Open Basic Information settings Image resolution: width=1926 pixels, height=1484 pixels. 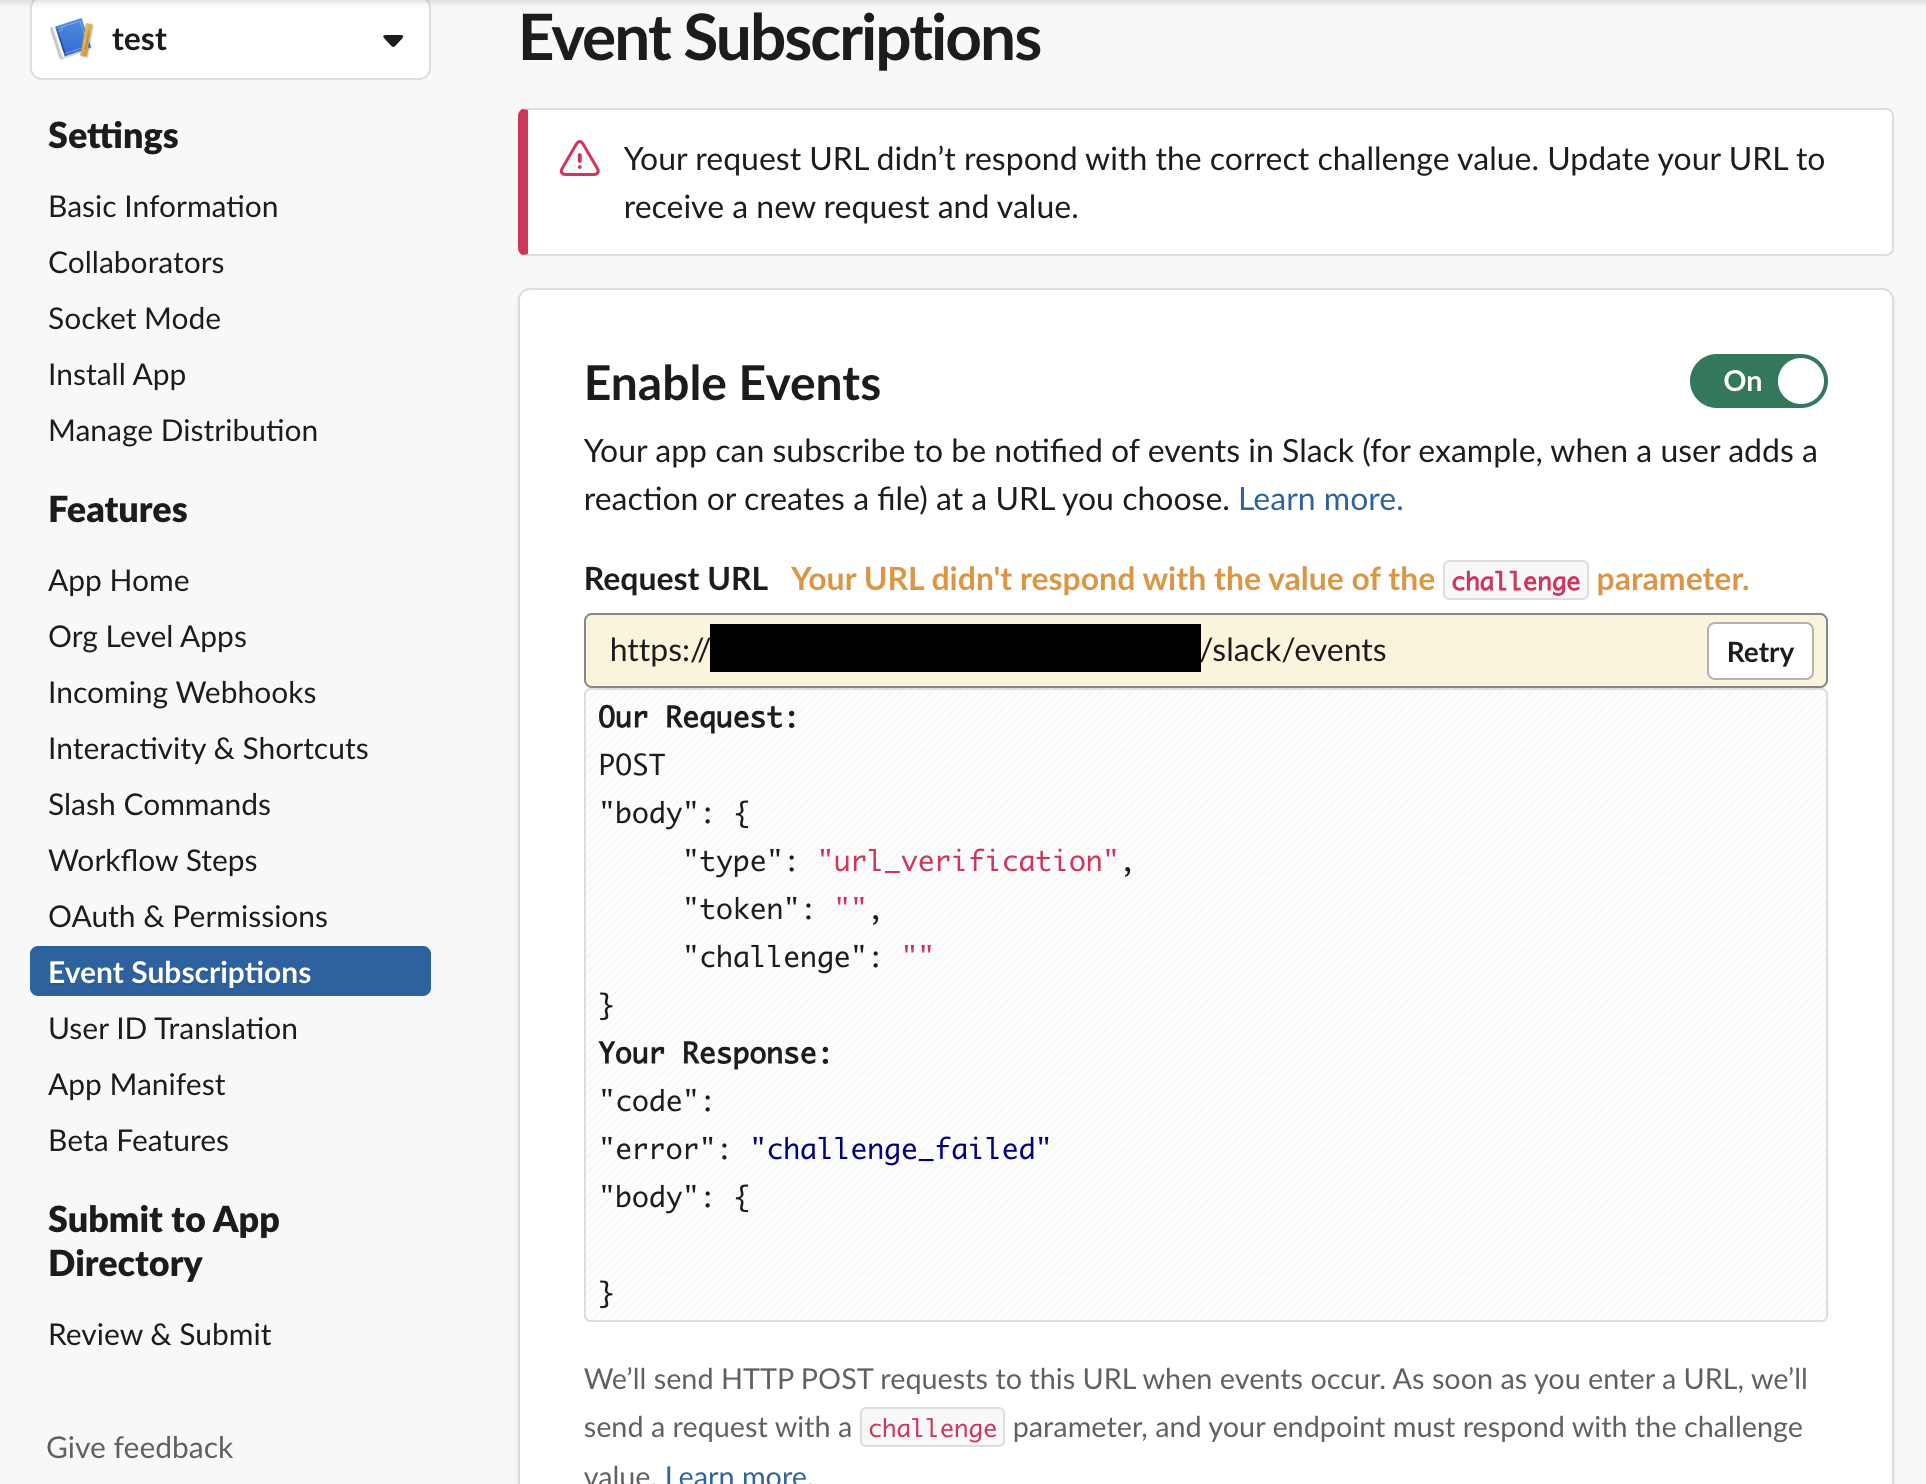pyautogui.click(x=162, y=206)
